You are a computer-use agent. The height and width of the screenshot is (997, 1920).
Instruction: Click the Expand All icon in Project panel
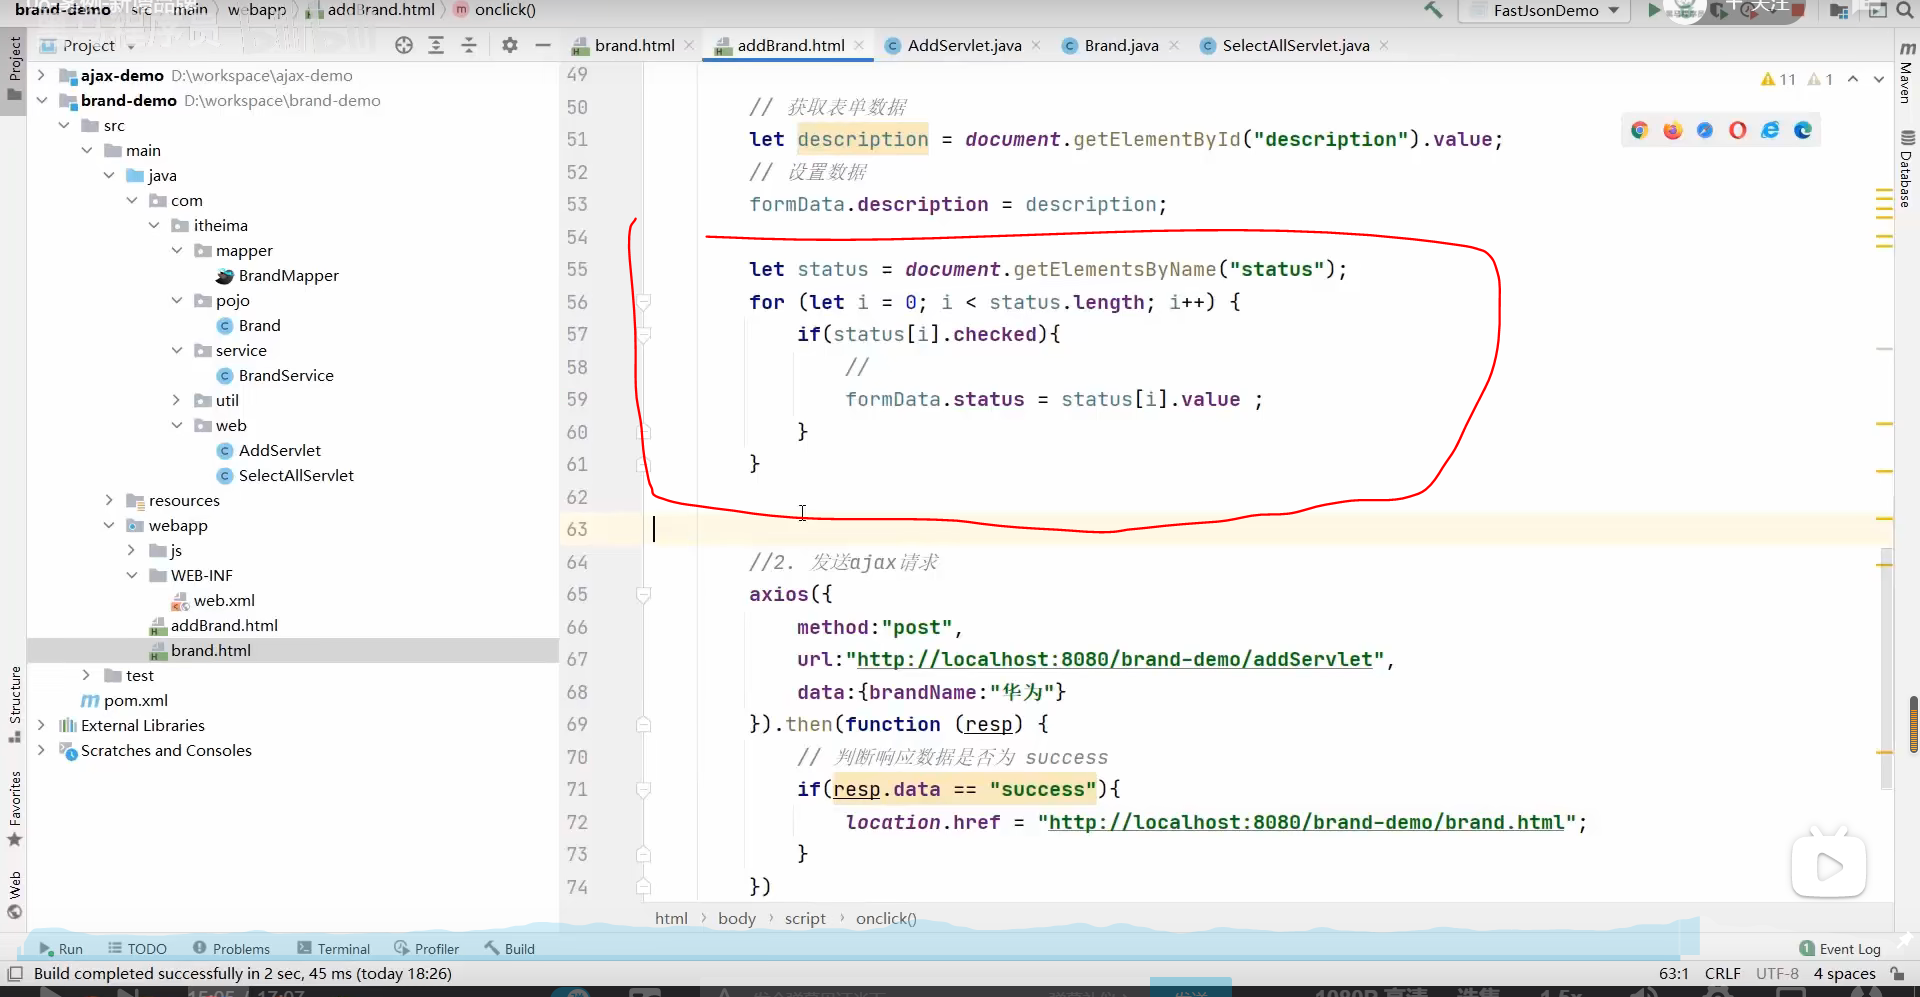click(436, 45)
